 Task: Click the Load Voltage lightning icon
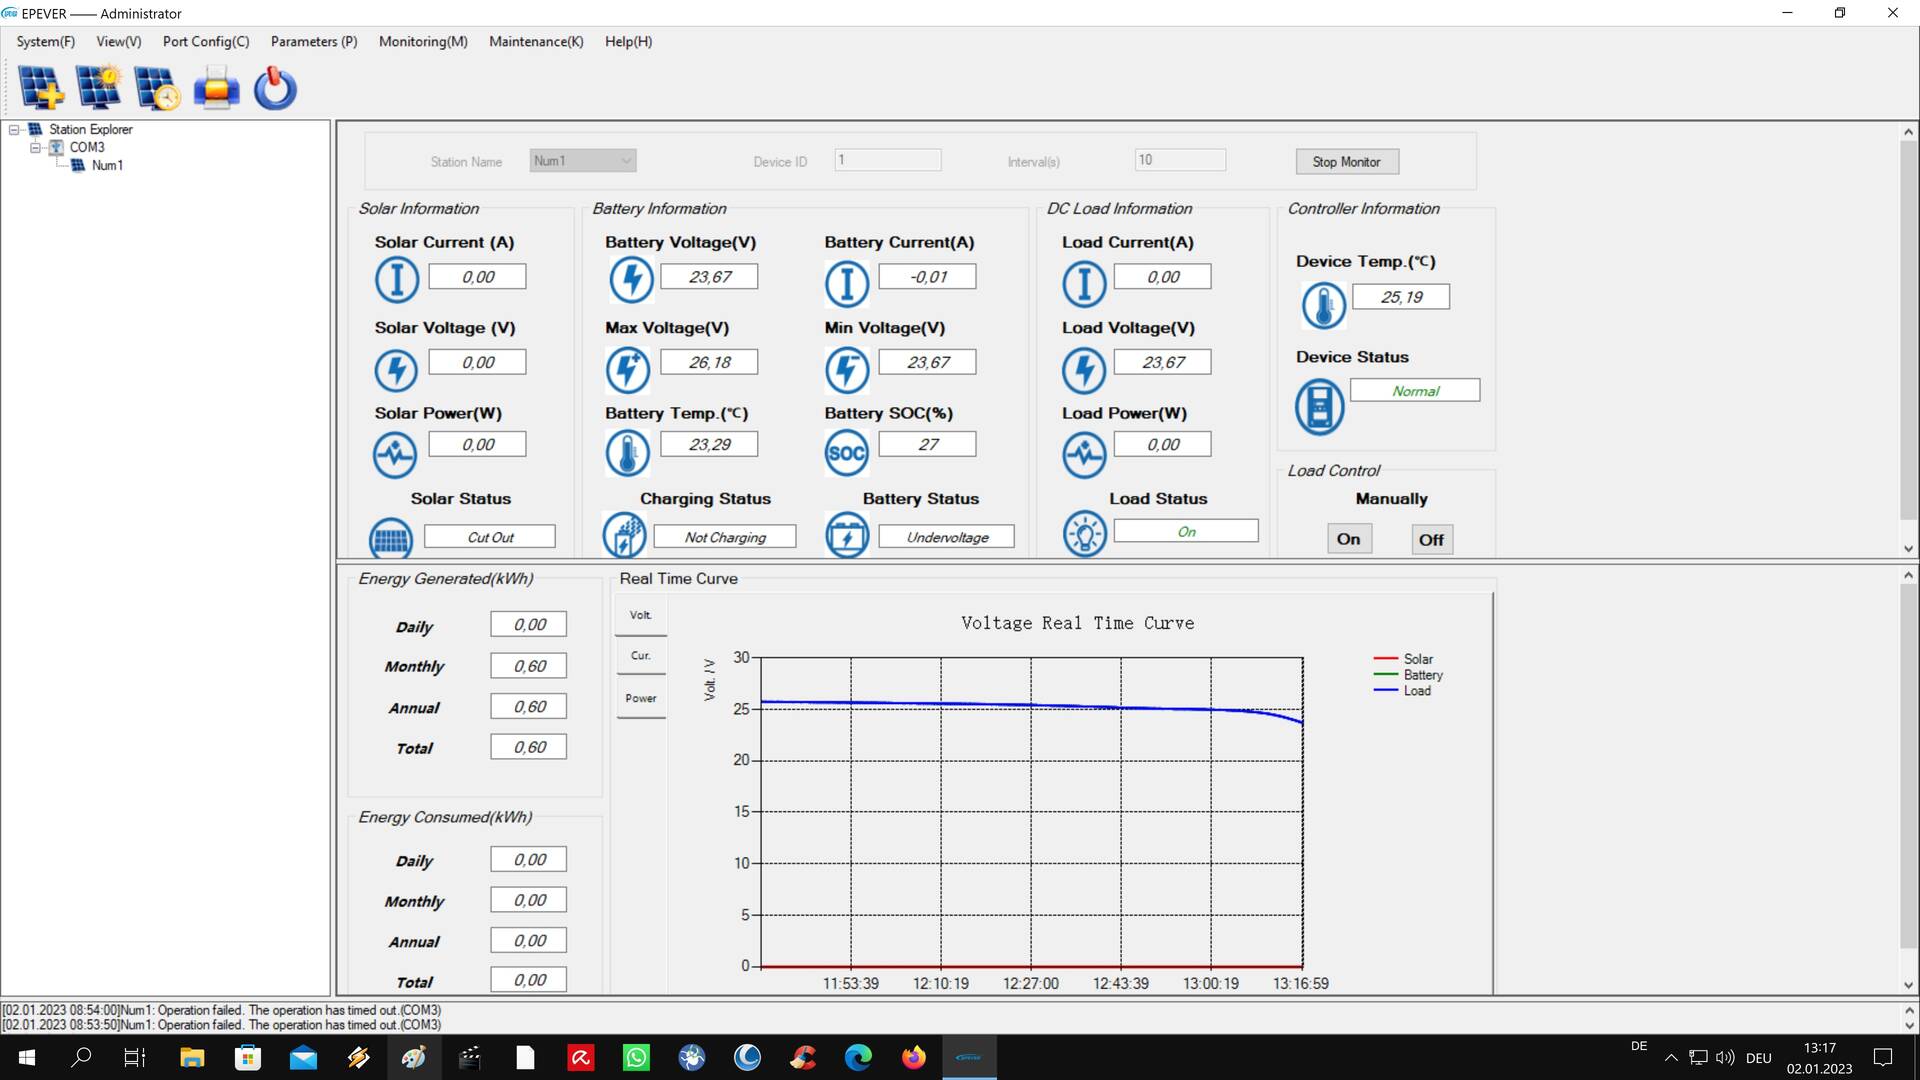pos(1084,370)
